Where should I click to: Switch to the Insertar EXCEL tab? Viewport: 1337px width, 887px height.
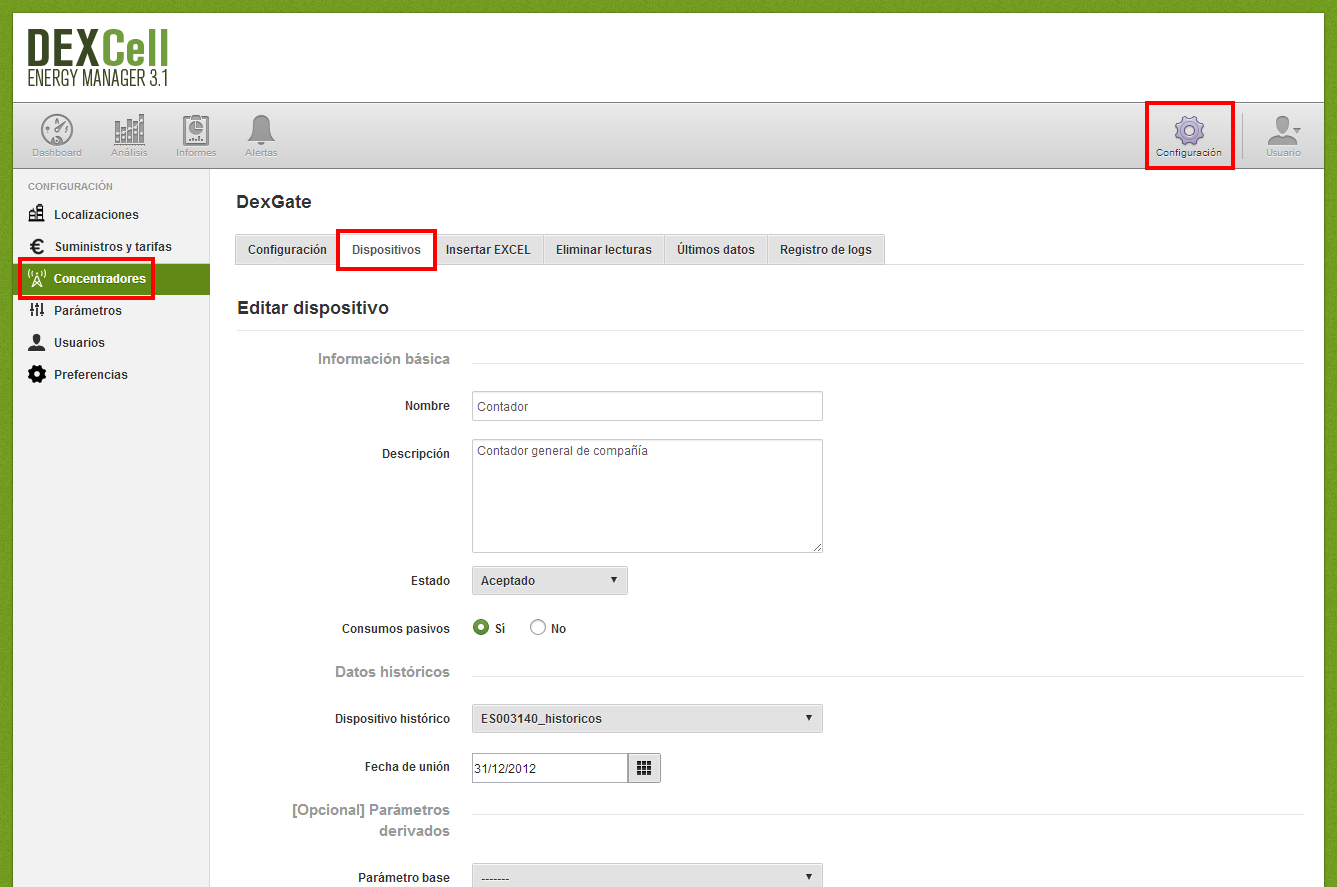[x=488, y=249]
